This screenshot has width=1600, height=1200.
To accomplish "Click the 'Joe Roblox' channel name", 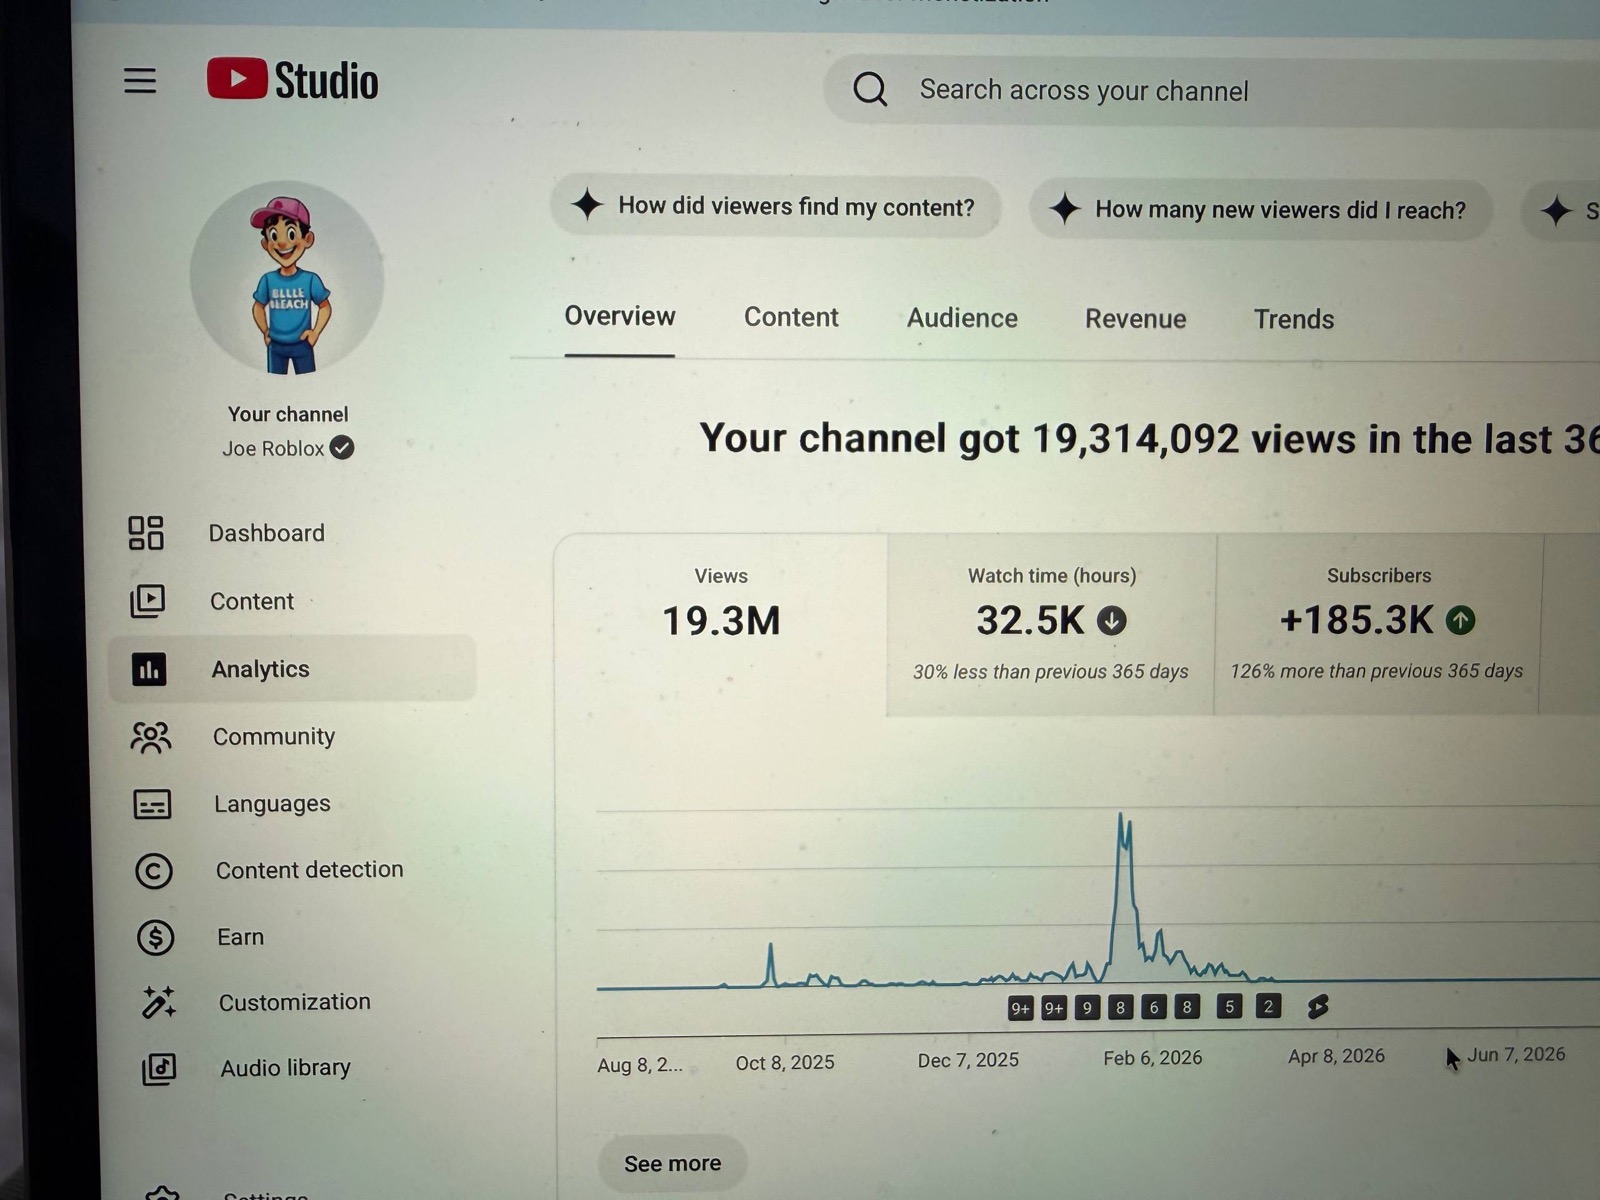I will [x=273, y=449].
